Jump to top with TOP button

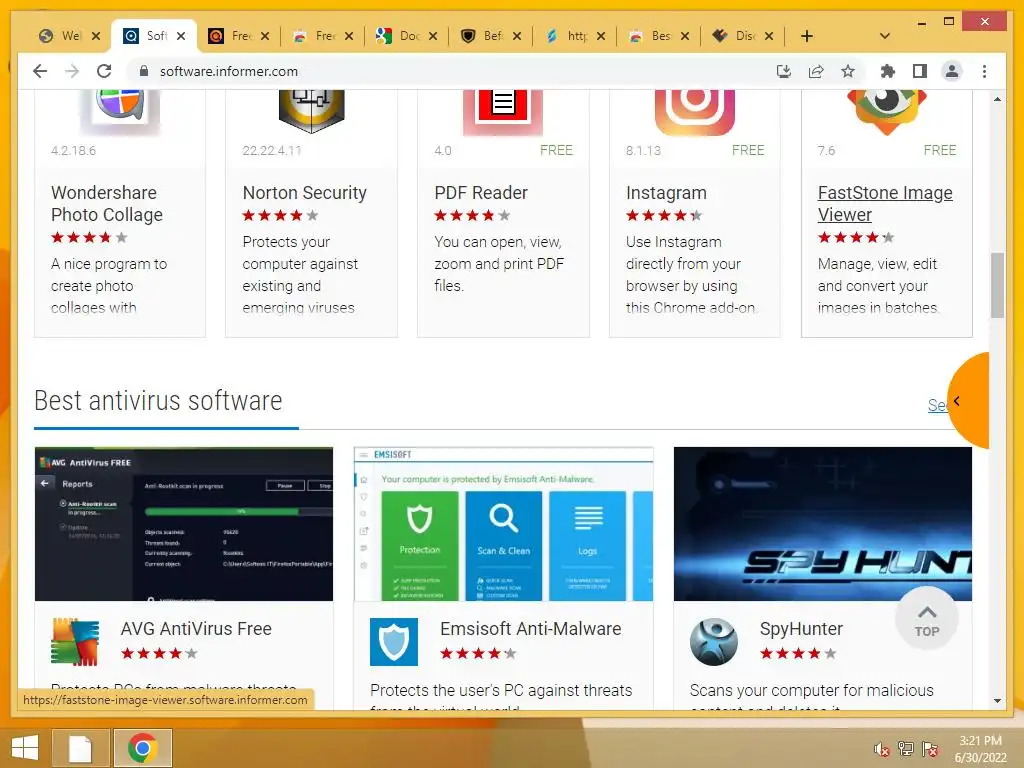[927, 618]
